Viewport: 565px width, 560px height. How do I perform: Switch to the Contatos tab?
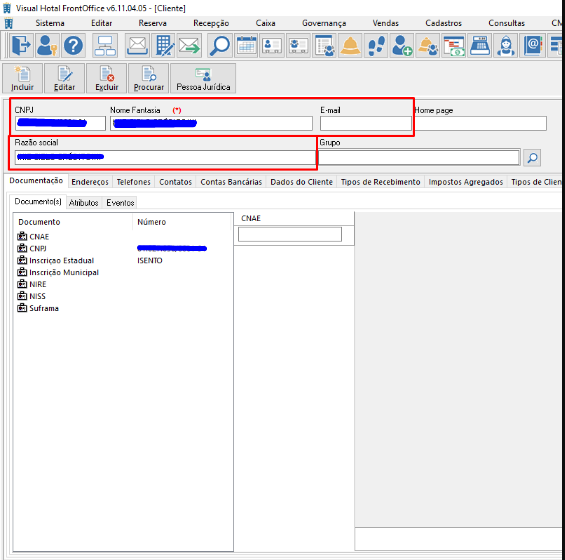click(x=175, y=182)
